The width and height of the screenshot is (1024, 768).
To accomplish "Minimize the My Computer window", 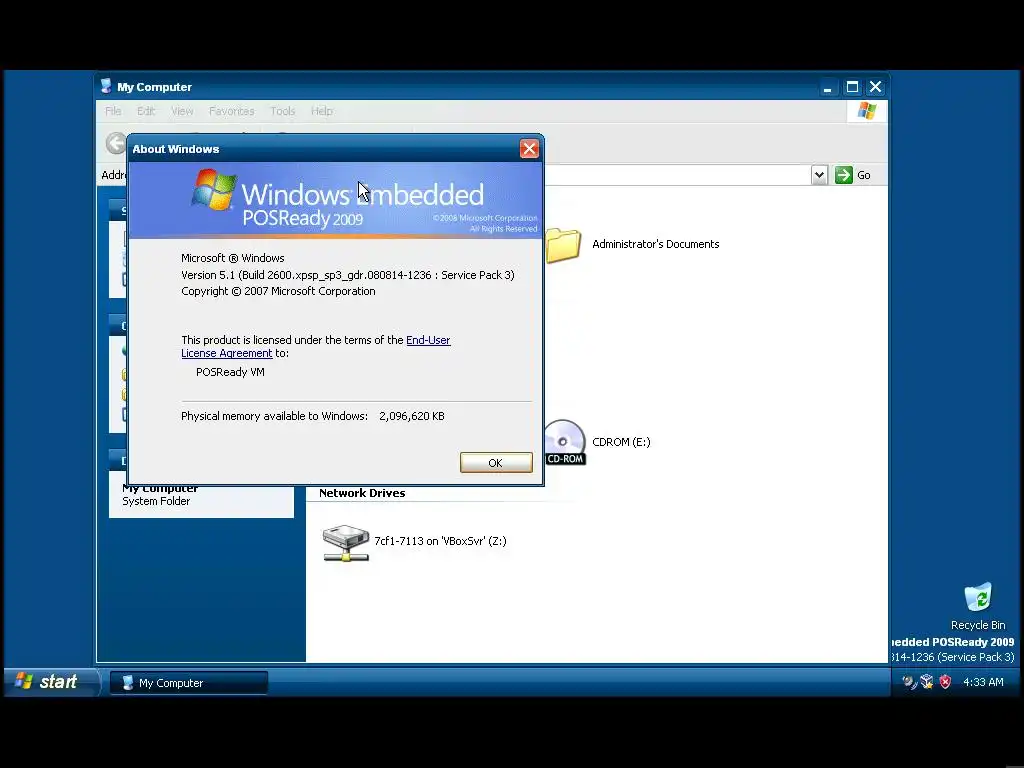I will click(x=827, y=87).
